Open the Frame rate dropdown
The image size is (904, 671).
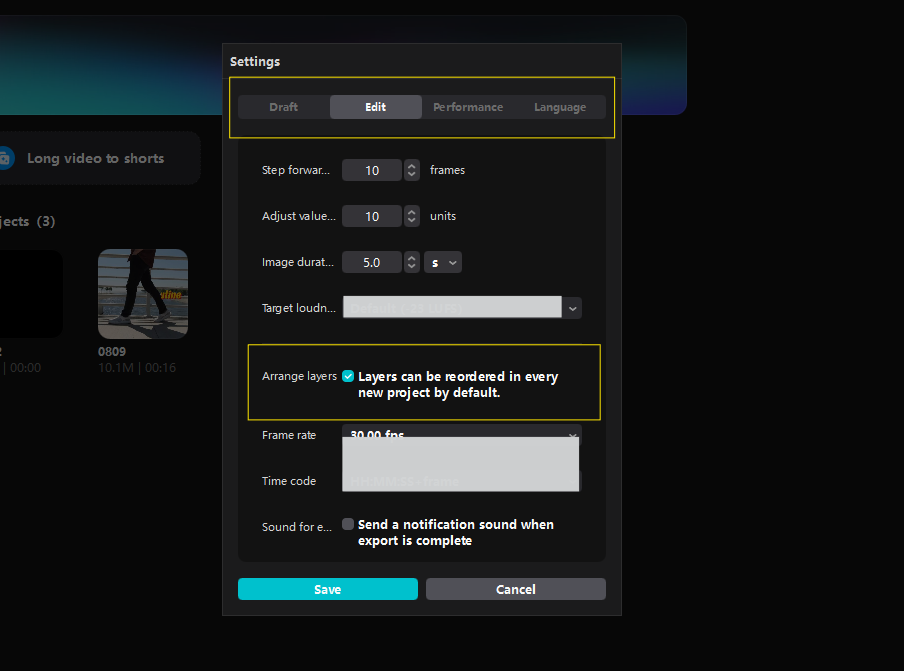click(x=572, y=435)
